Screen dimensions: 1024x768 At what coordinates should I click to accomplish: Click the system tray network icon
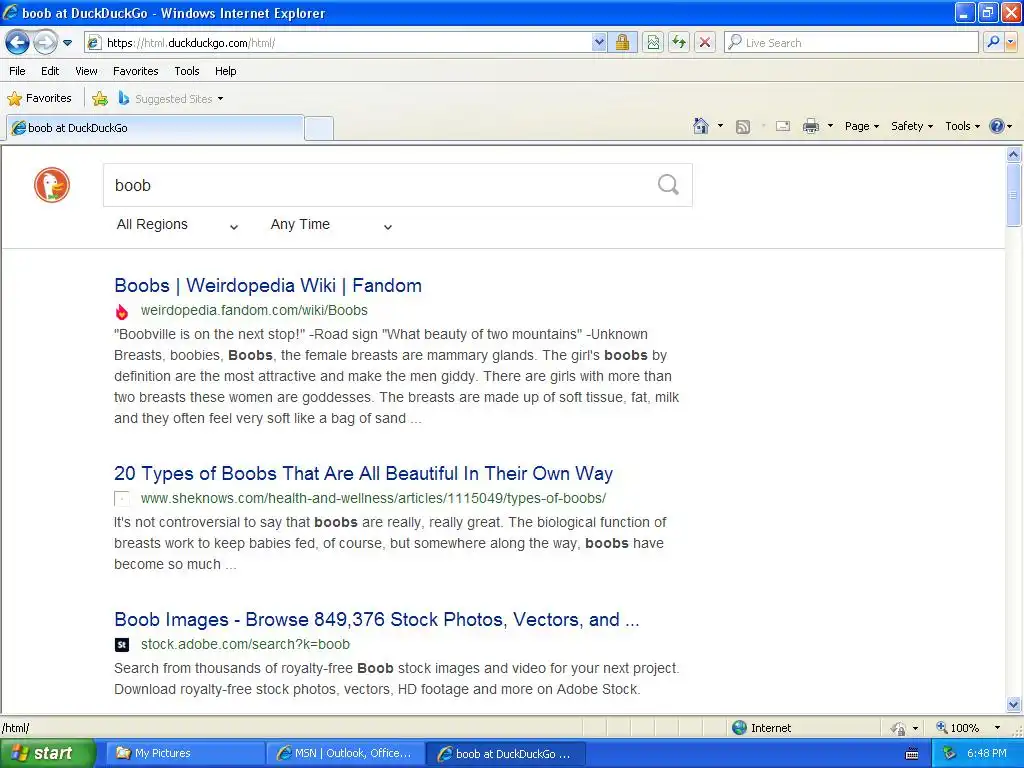pyautogui.click(x=949, y=754)
